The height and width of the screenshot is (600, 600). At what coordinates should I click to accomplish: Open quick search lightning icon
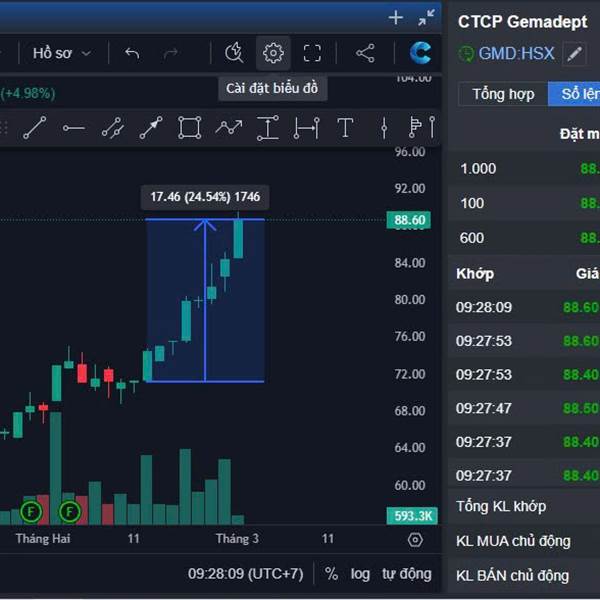pos(234,53)
